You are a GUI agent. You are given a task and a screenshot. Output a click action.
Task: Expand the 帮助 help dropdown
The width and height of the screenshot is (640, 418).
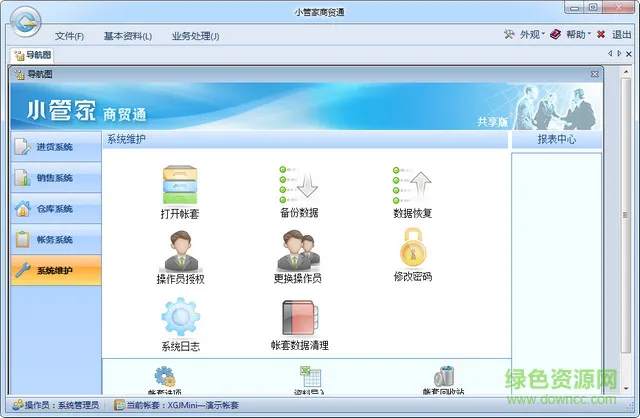[570, 35]
